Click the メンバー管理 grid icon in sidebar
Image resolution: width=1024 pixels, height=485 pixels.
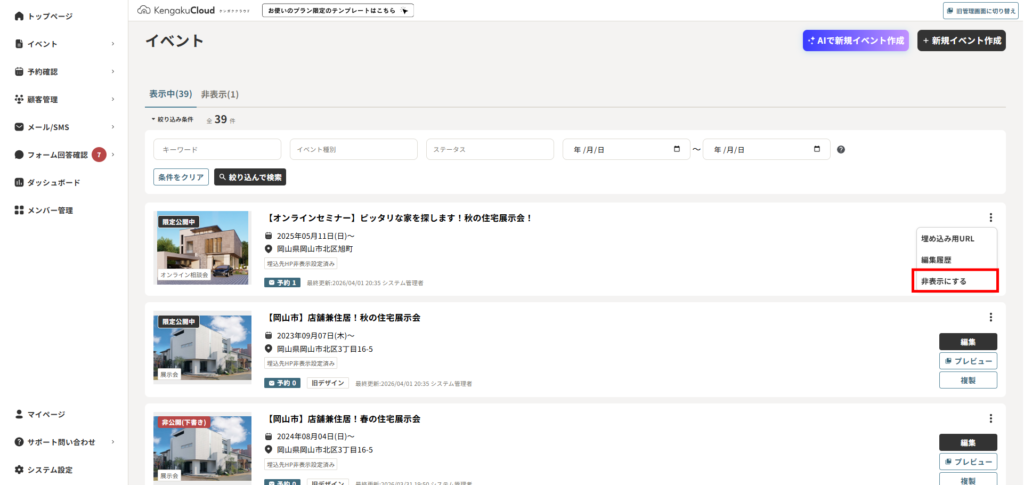coord(19,210)
